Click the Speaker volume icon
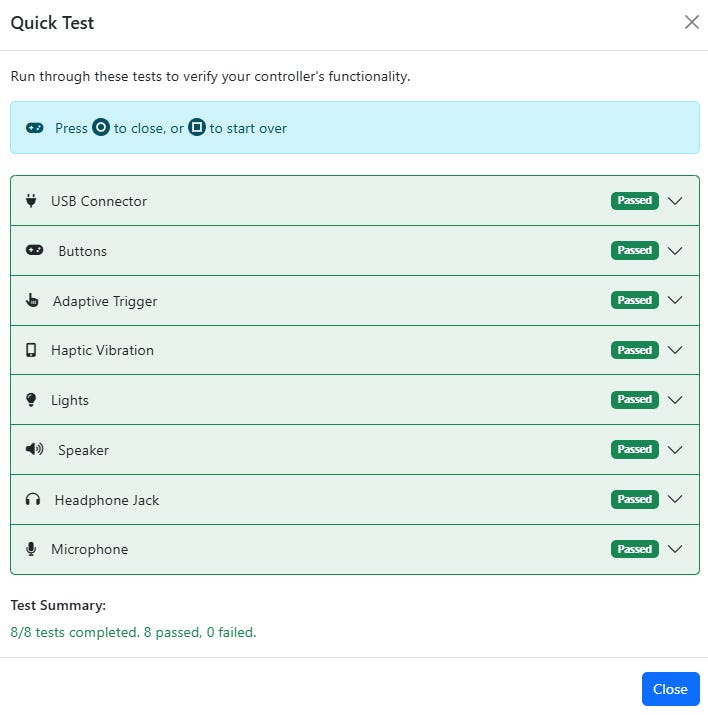This screenshot has width=708, height=715. (34, 449)
